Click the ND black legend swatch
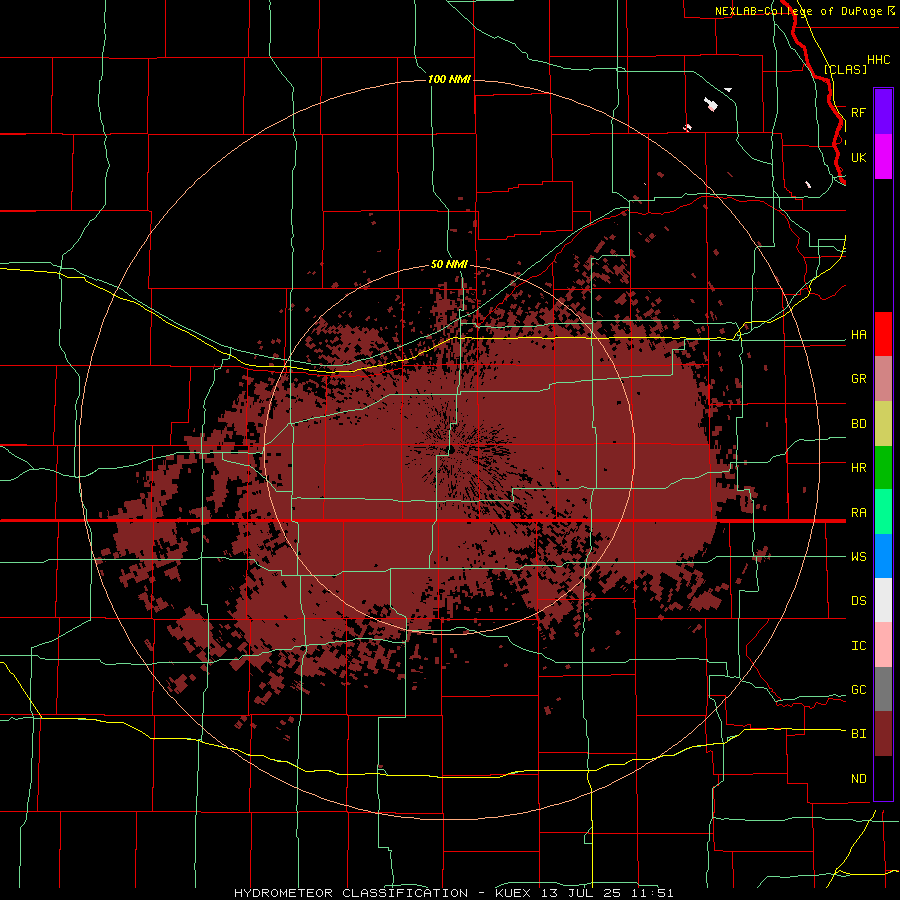Screen dimensions: 900x900 (x=883, y=778)
